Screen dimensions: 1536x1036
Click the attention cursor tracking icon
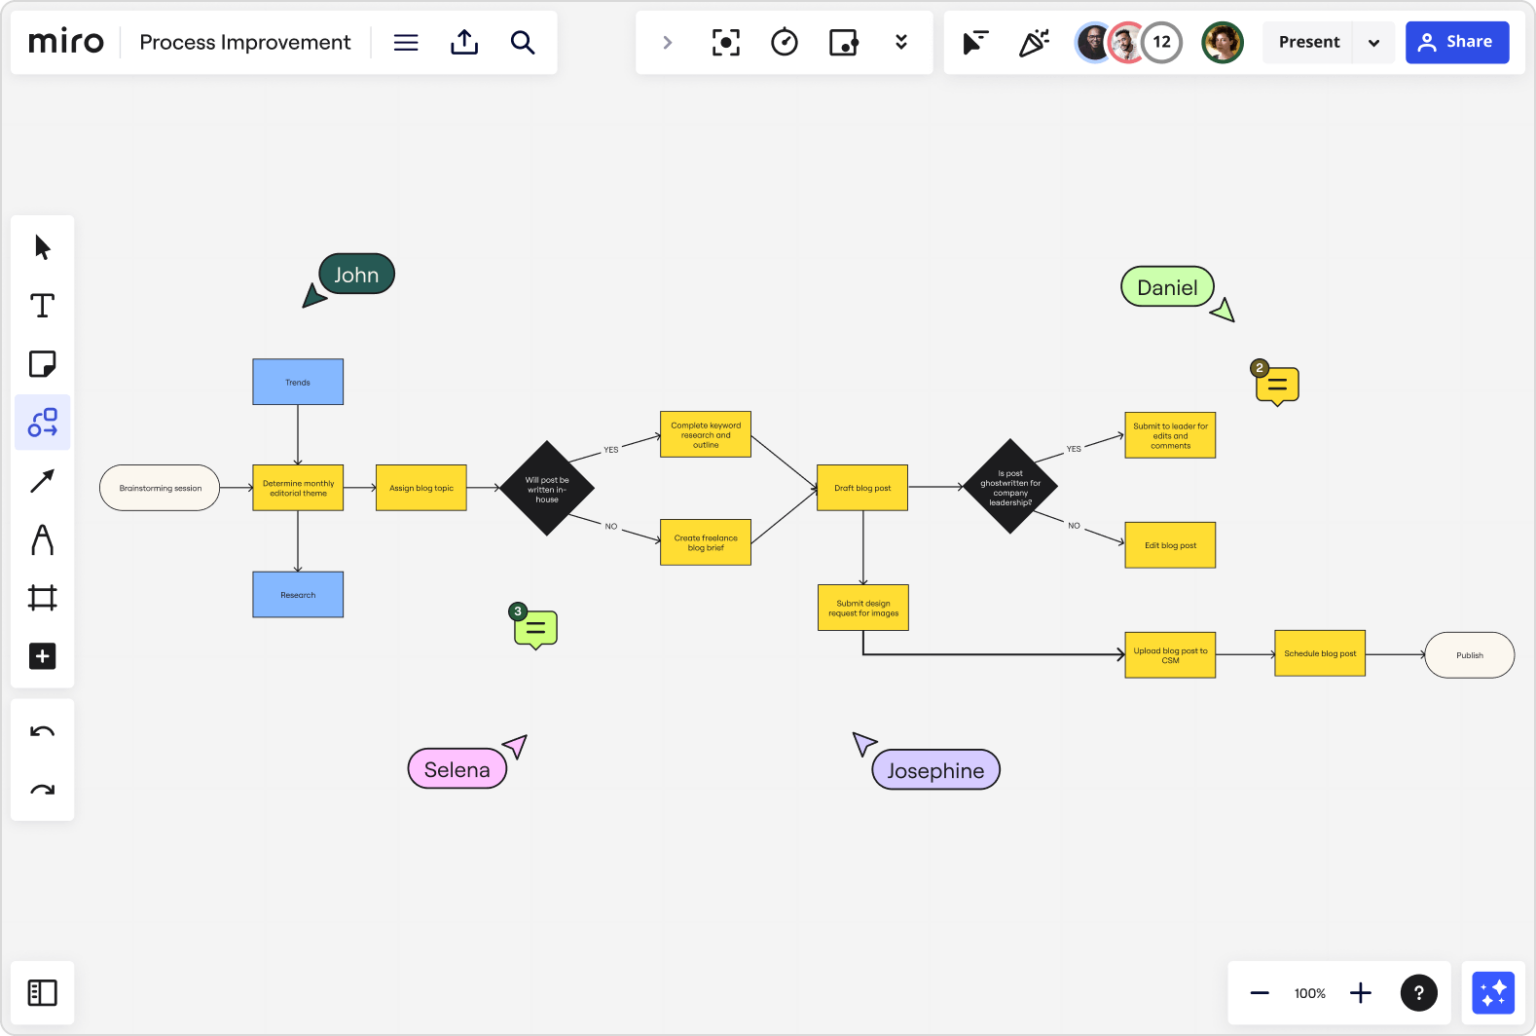click(976, 42)
